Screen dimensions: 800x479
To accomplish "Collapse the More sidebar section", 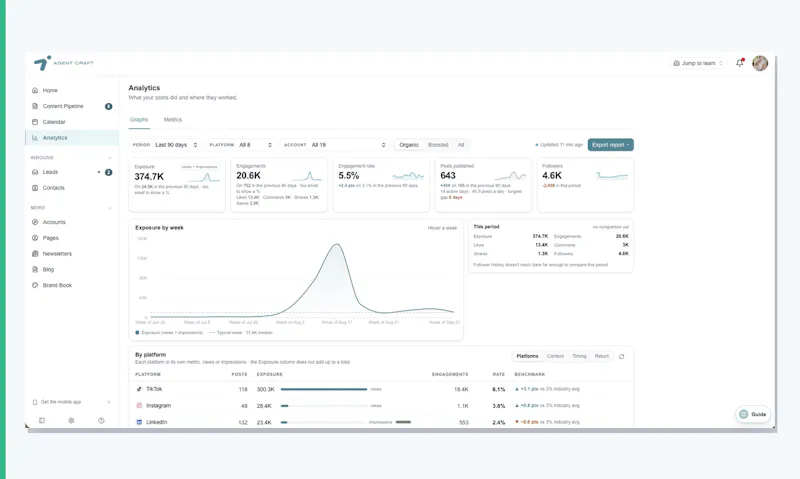I will pyautogui.click(x=110, y=208).
